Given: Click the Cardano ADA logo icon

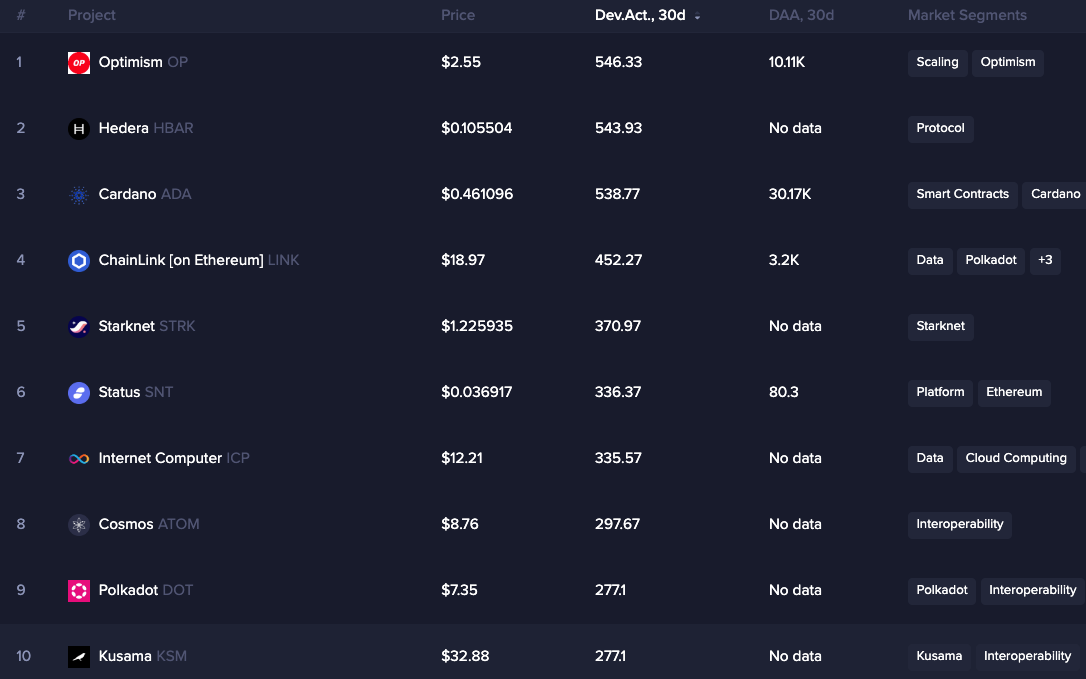Looking at the screenshot, I should (79, 195).
